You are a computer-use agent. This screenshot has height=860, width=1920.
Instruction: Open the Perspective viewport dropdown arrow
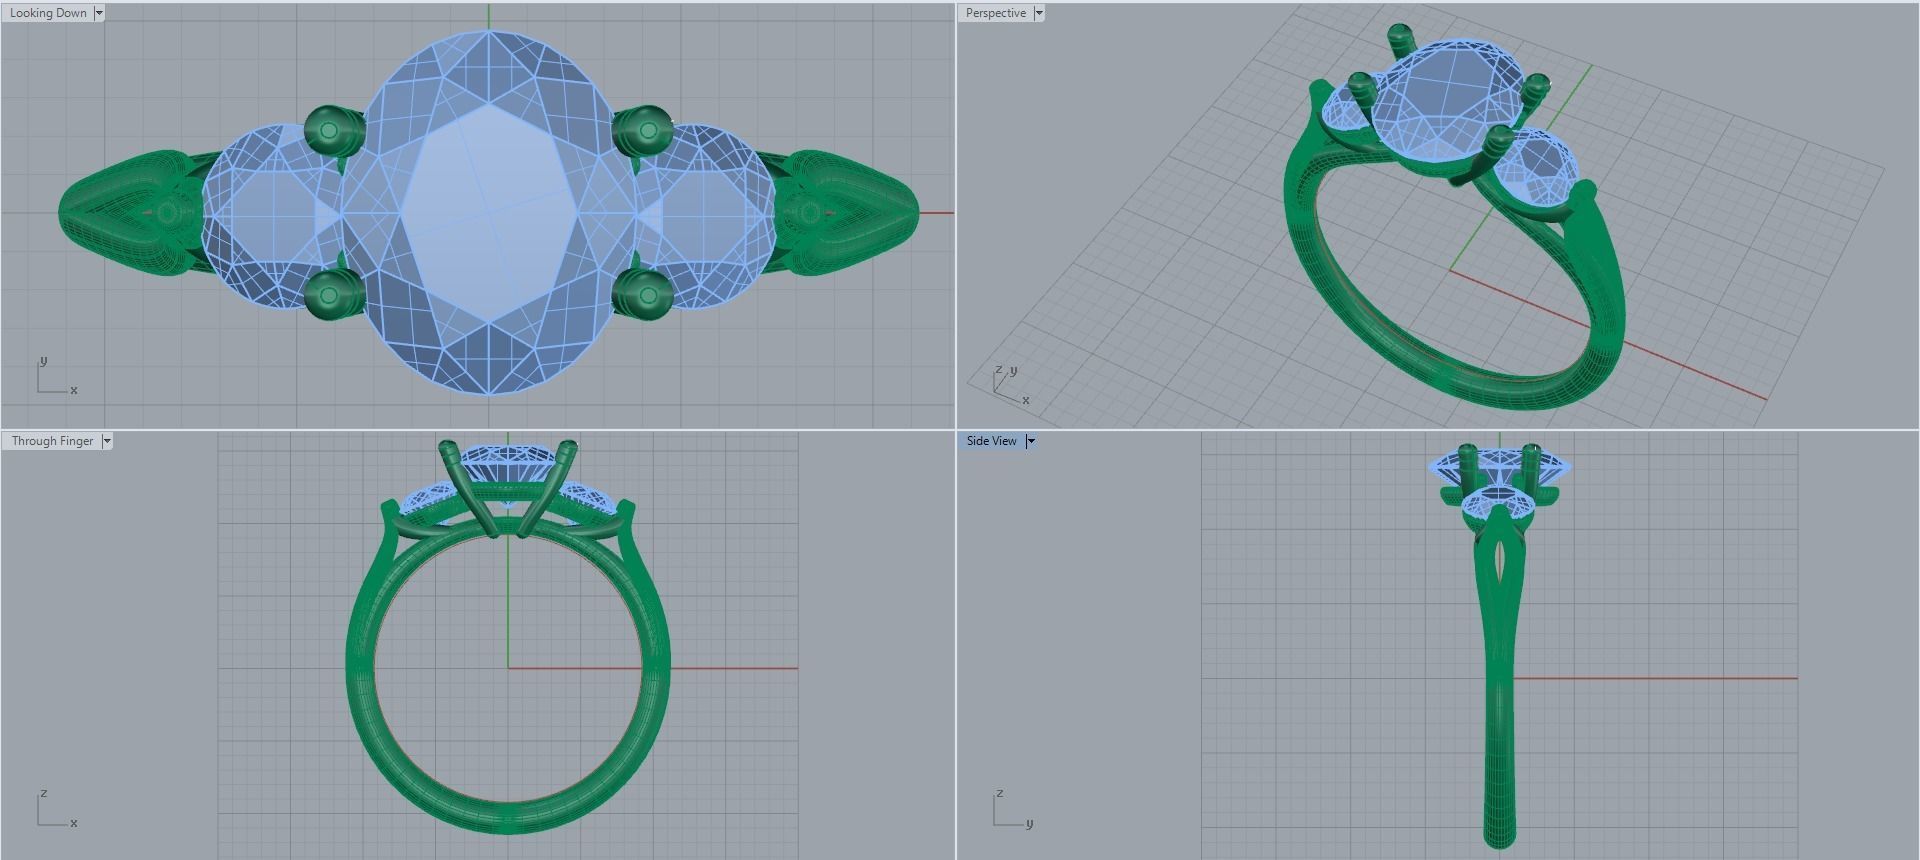point(1039,13)
